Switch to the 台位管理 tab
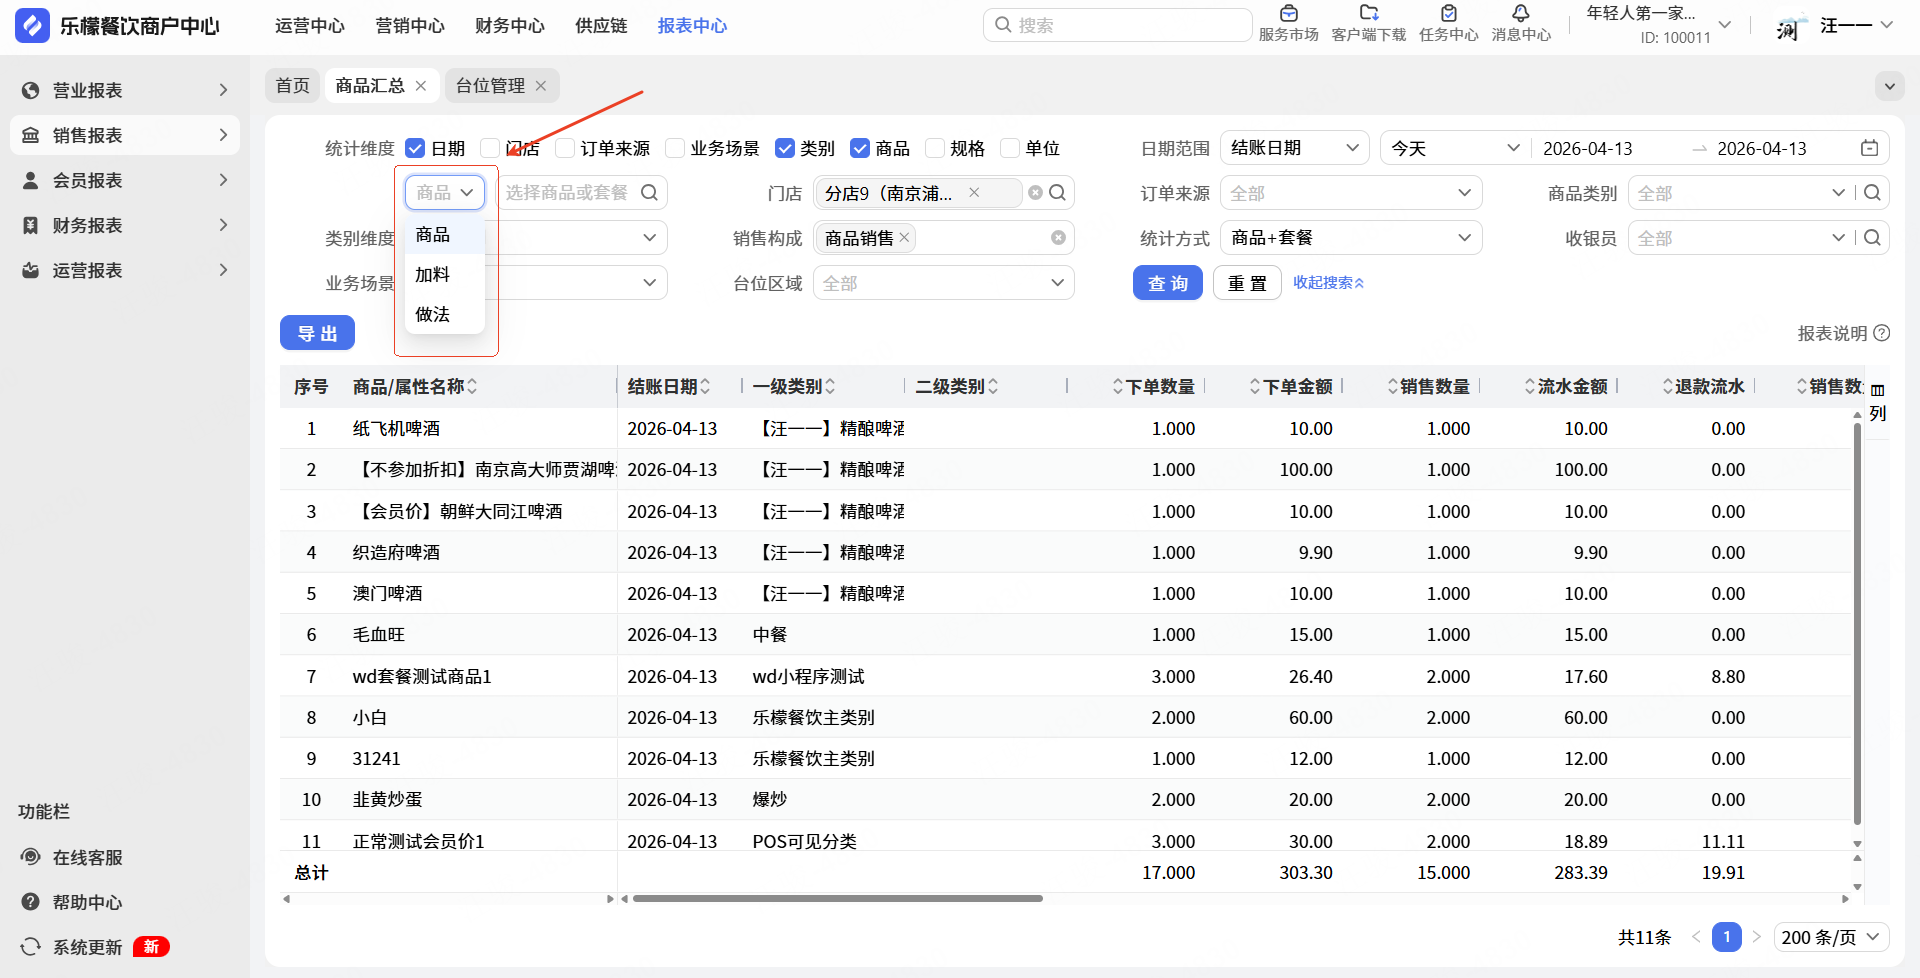 [490, 86]
